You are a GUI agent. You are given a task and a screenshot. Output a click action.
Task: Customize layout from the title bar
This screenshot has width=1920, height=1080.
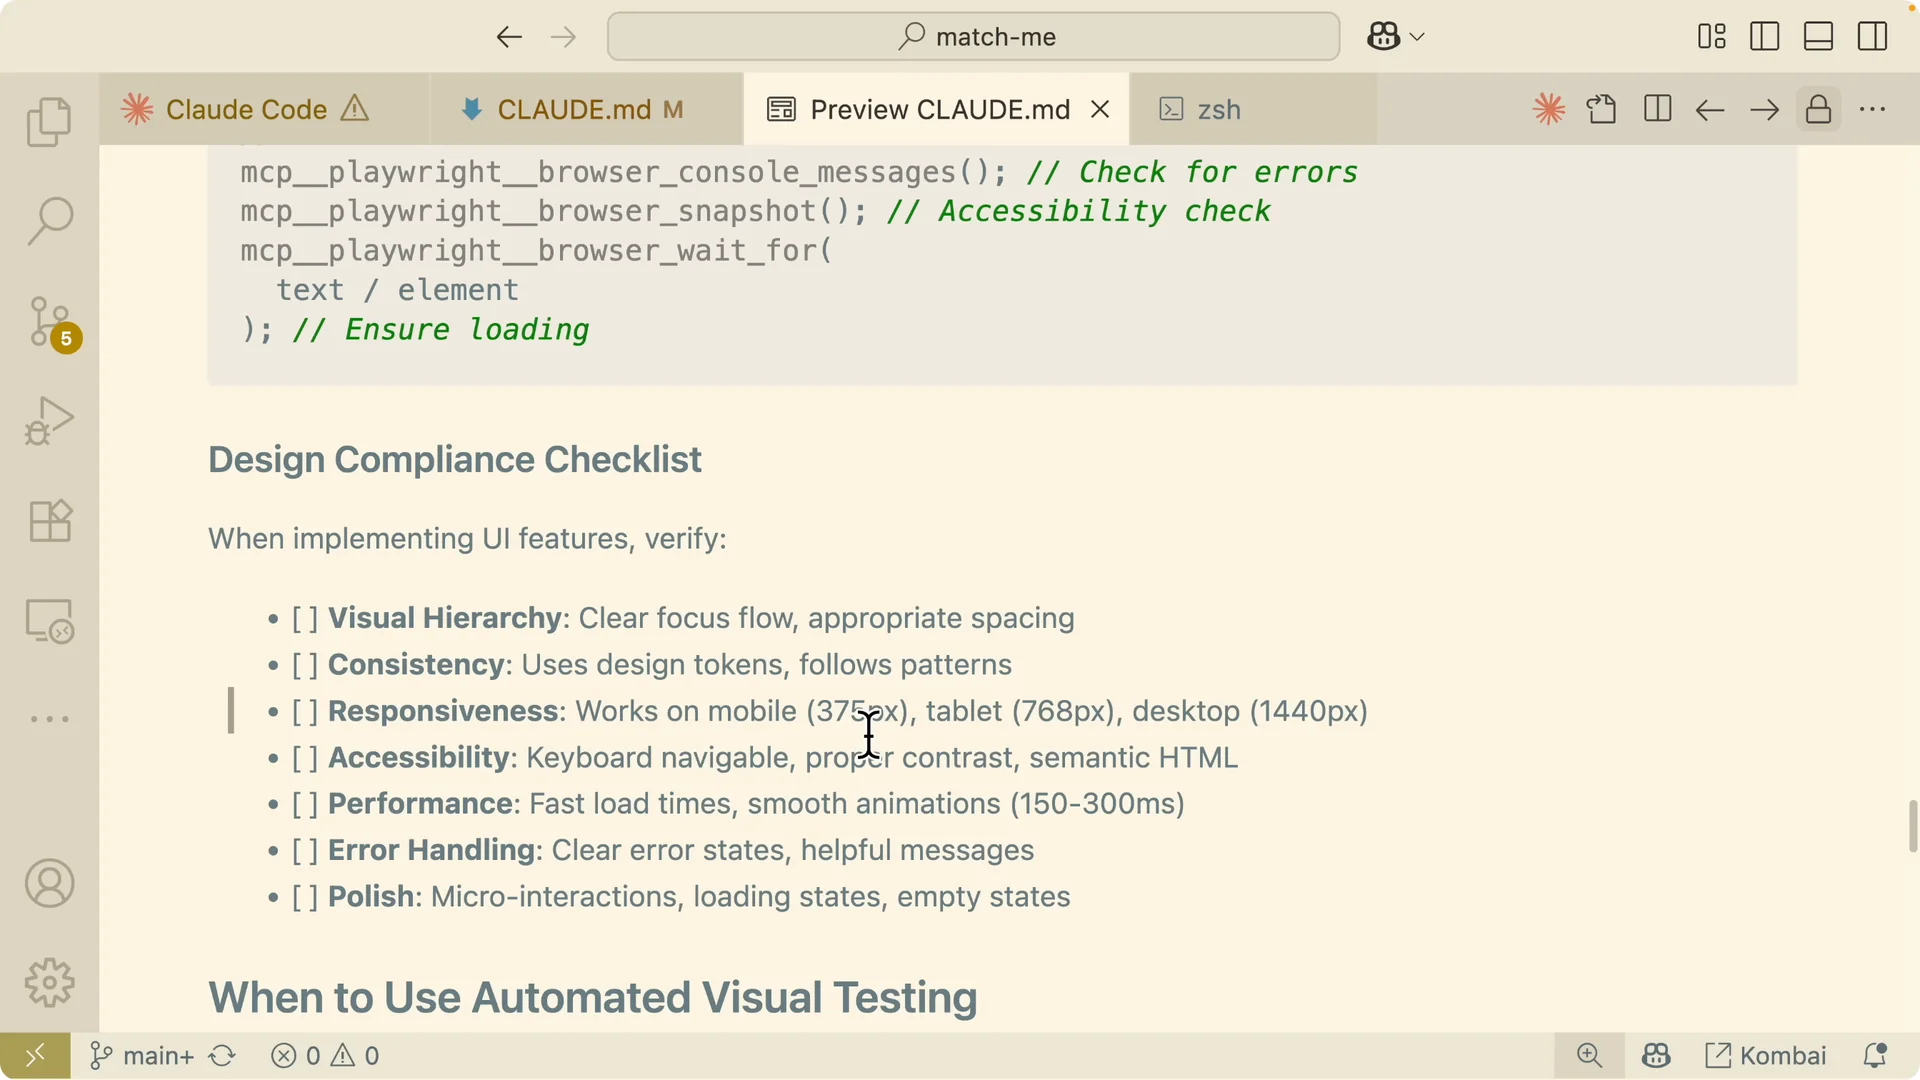click(x=1712, y=37)
